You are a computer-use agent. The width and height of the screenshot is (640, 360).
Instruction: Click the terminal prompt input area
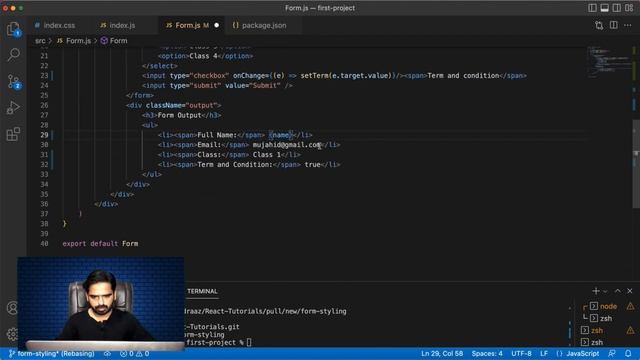[x=249, y=342]
